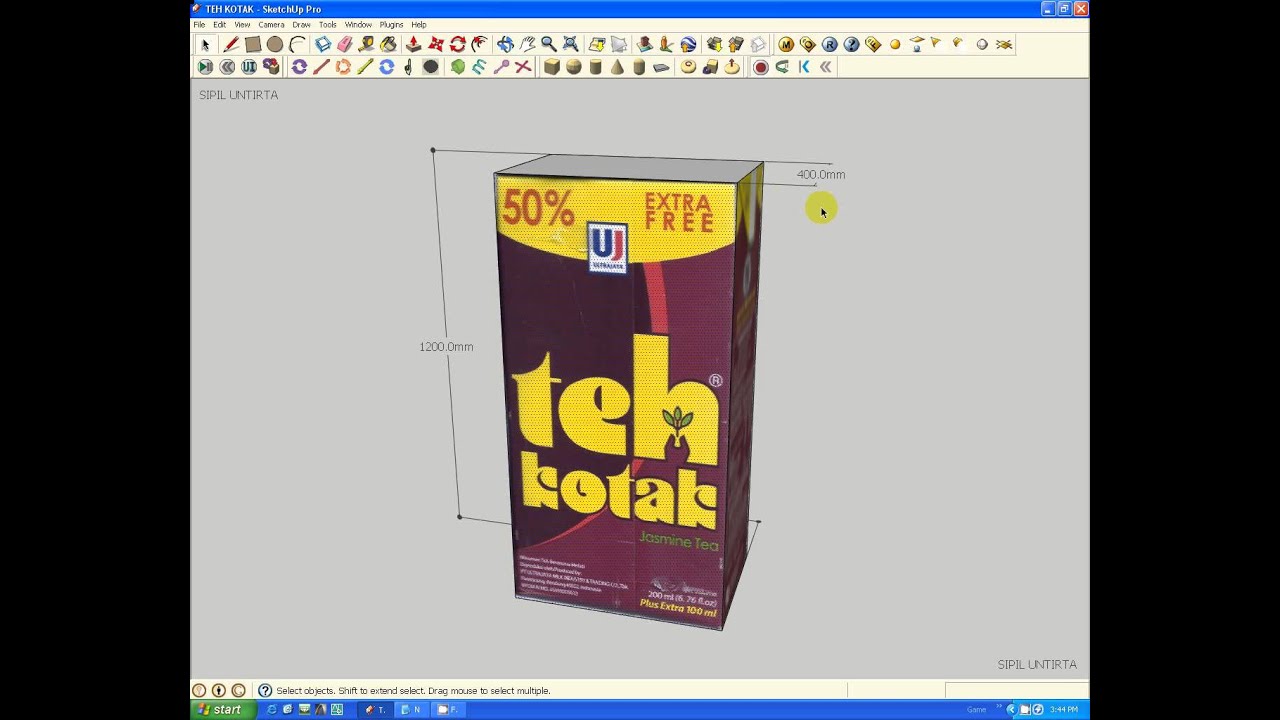The width and height of the screenshot is (1280, 720).
Task: Click the red X plugin icon
Action: pos(523,67)
